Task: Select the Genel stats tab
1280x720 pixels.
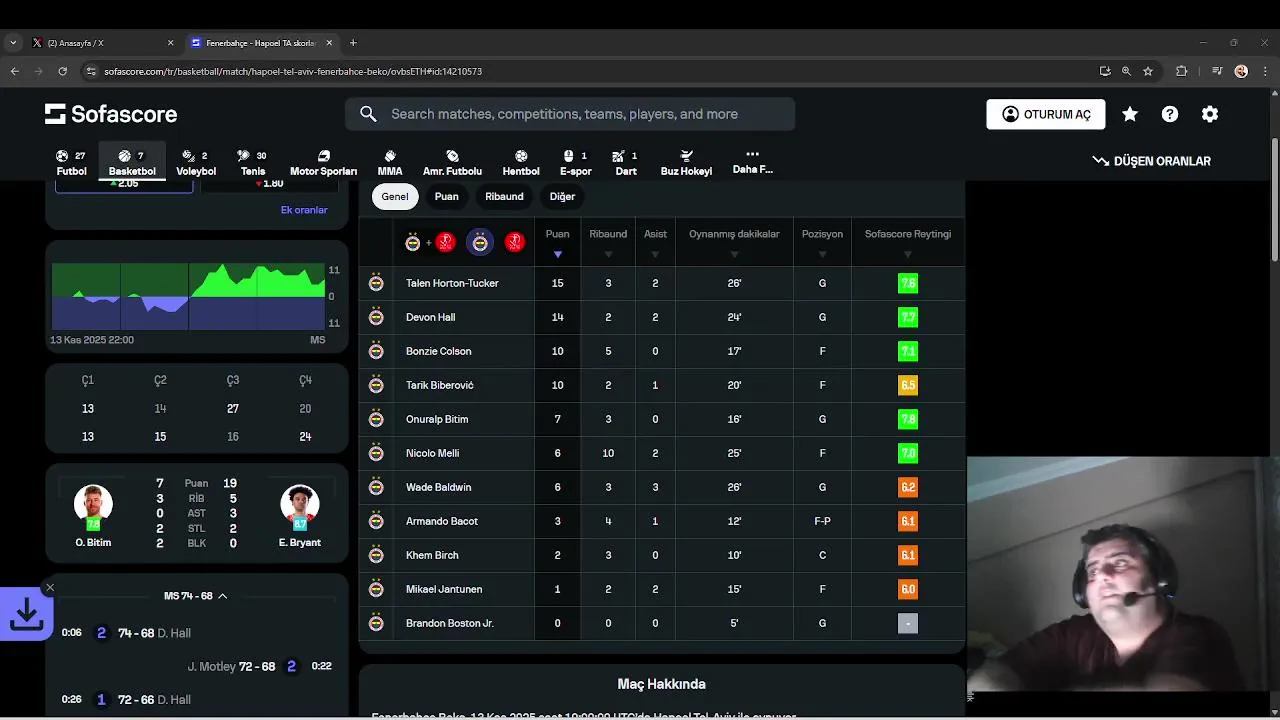Action: [395, 196]
